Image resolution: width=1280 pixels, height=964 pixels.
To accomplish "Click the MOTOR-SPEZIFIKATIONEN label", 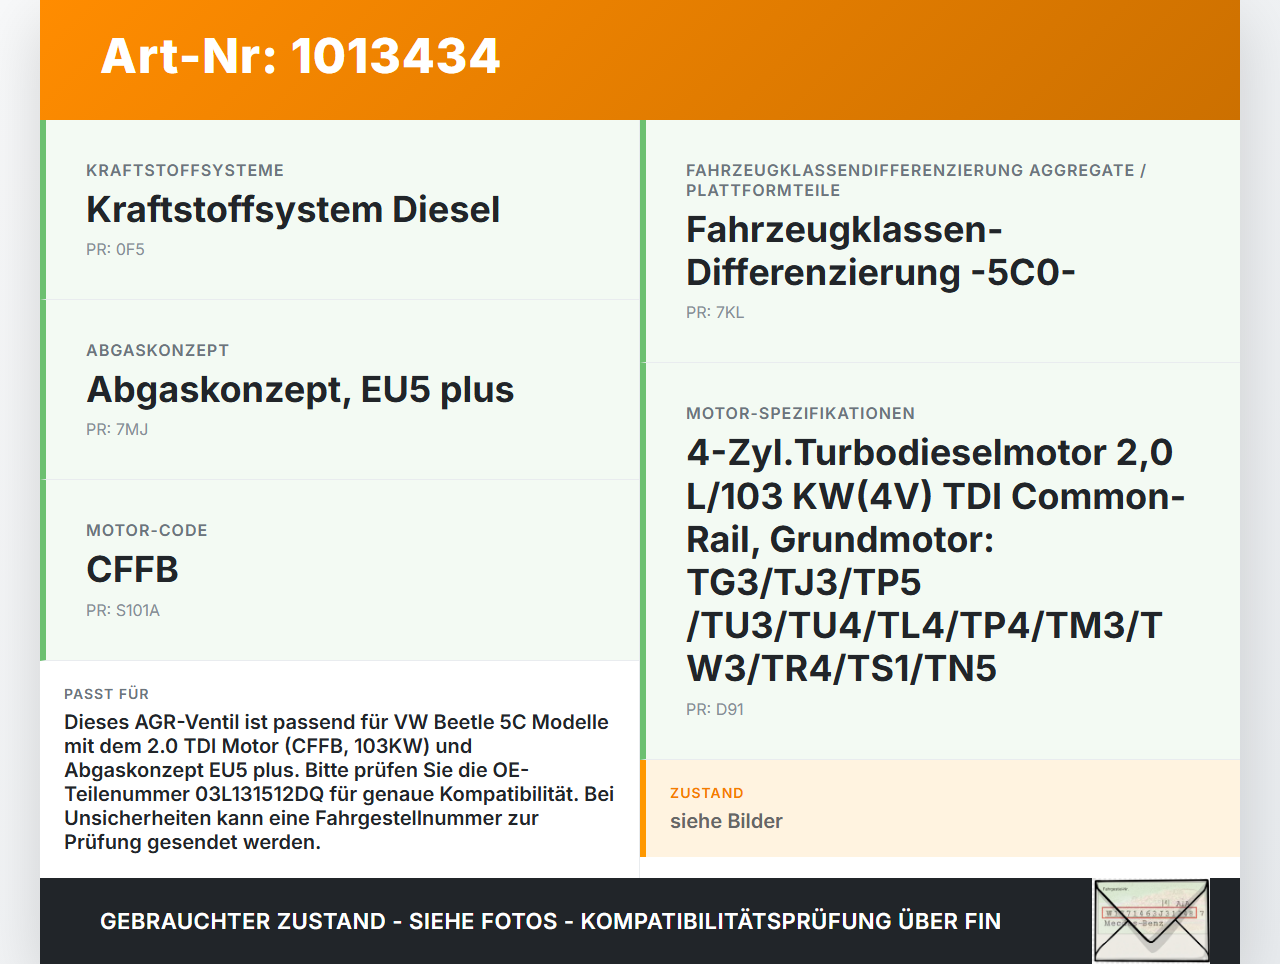I will [800, 413].
